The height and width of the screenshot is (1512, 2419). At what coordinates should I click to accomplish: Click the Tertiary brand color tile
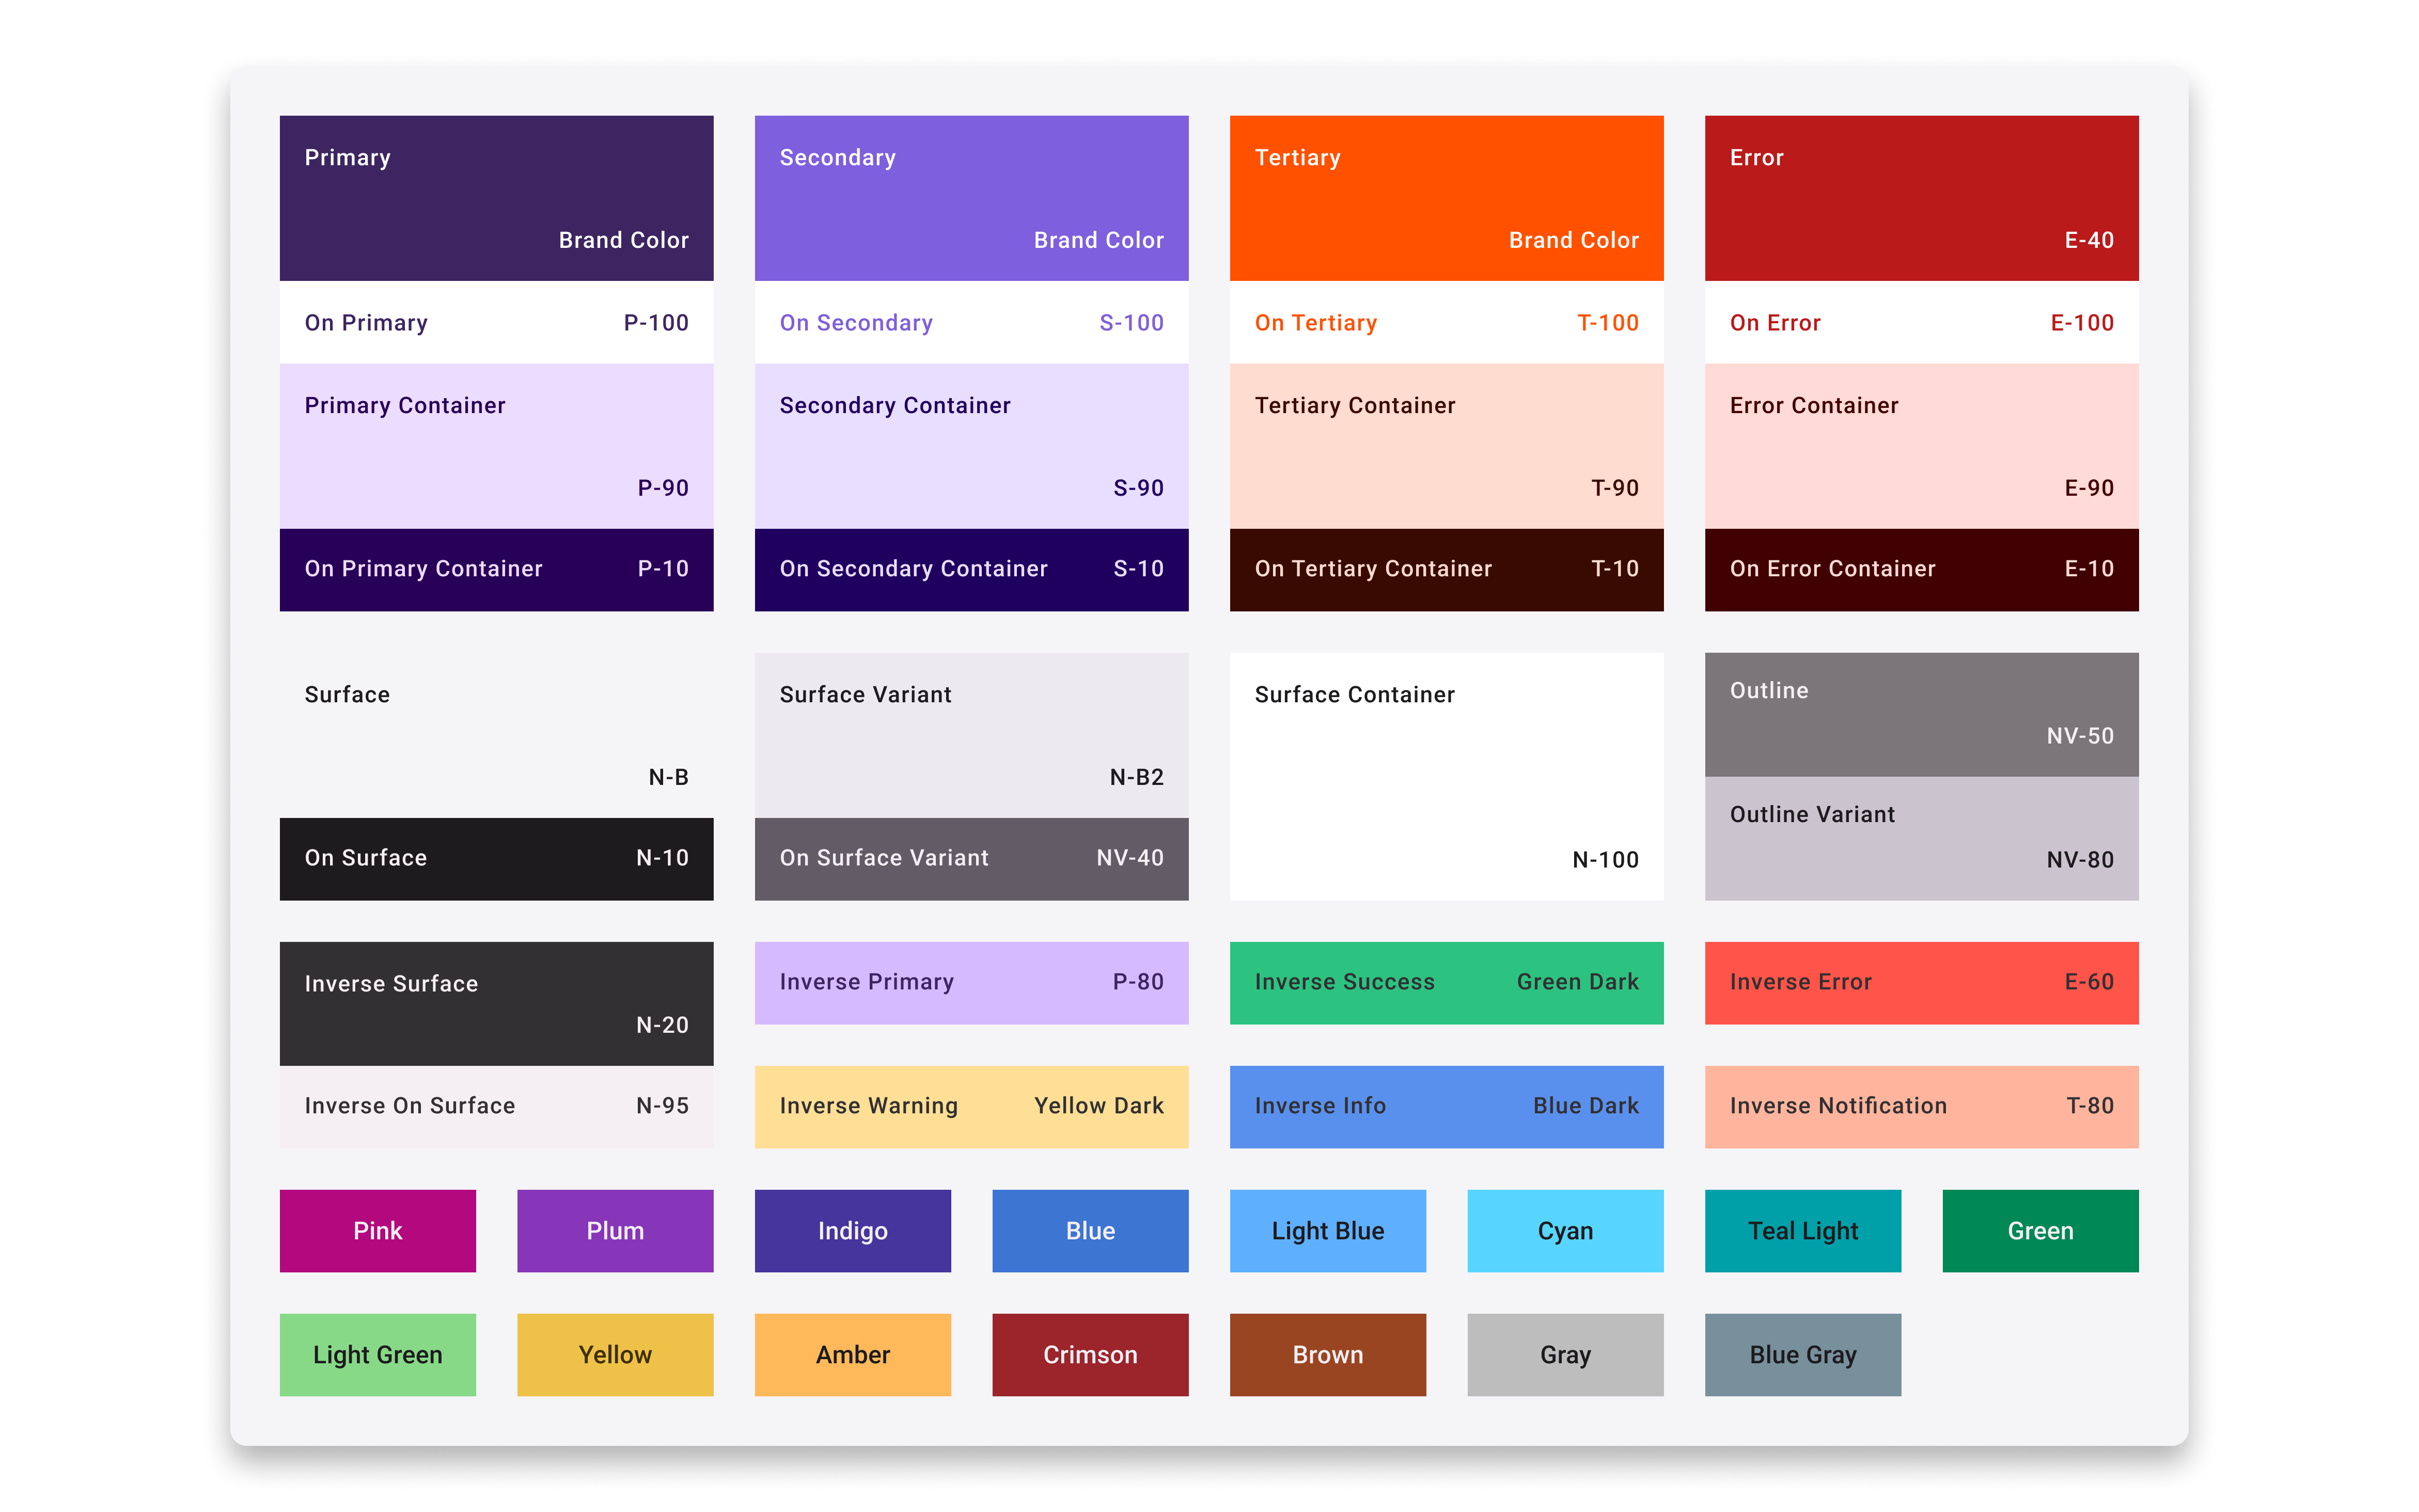(x=1445, y=197)
